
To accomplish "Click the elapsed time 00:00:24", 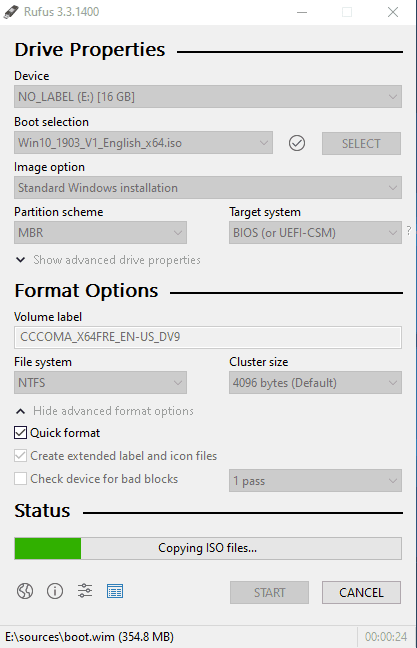I will tap(386, 637).
